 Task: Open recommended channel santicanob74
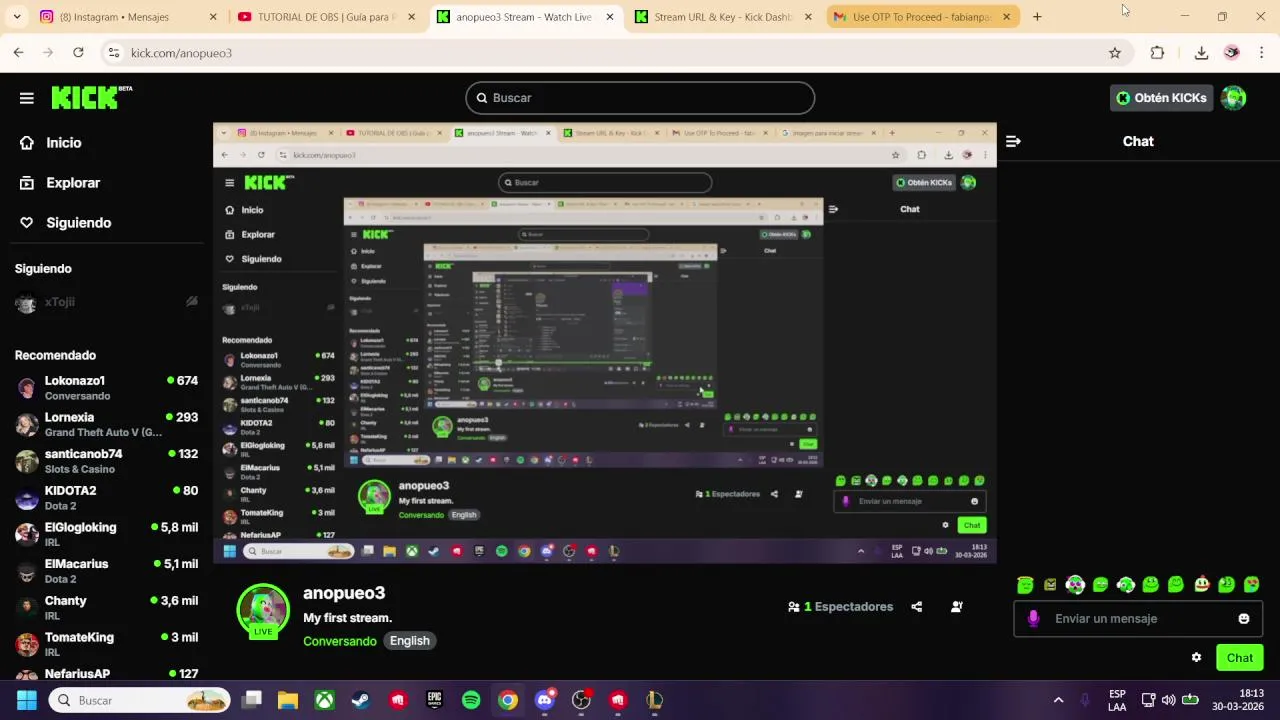106,461
